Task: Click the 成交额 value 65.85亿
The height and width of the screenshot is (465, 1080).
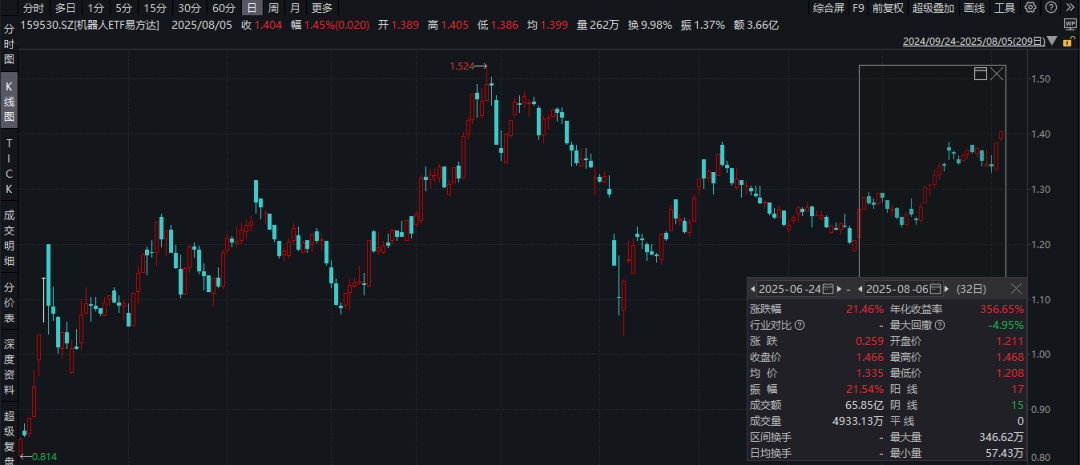Action: click(864, 405)
